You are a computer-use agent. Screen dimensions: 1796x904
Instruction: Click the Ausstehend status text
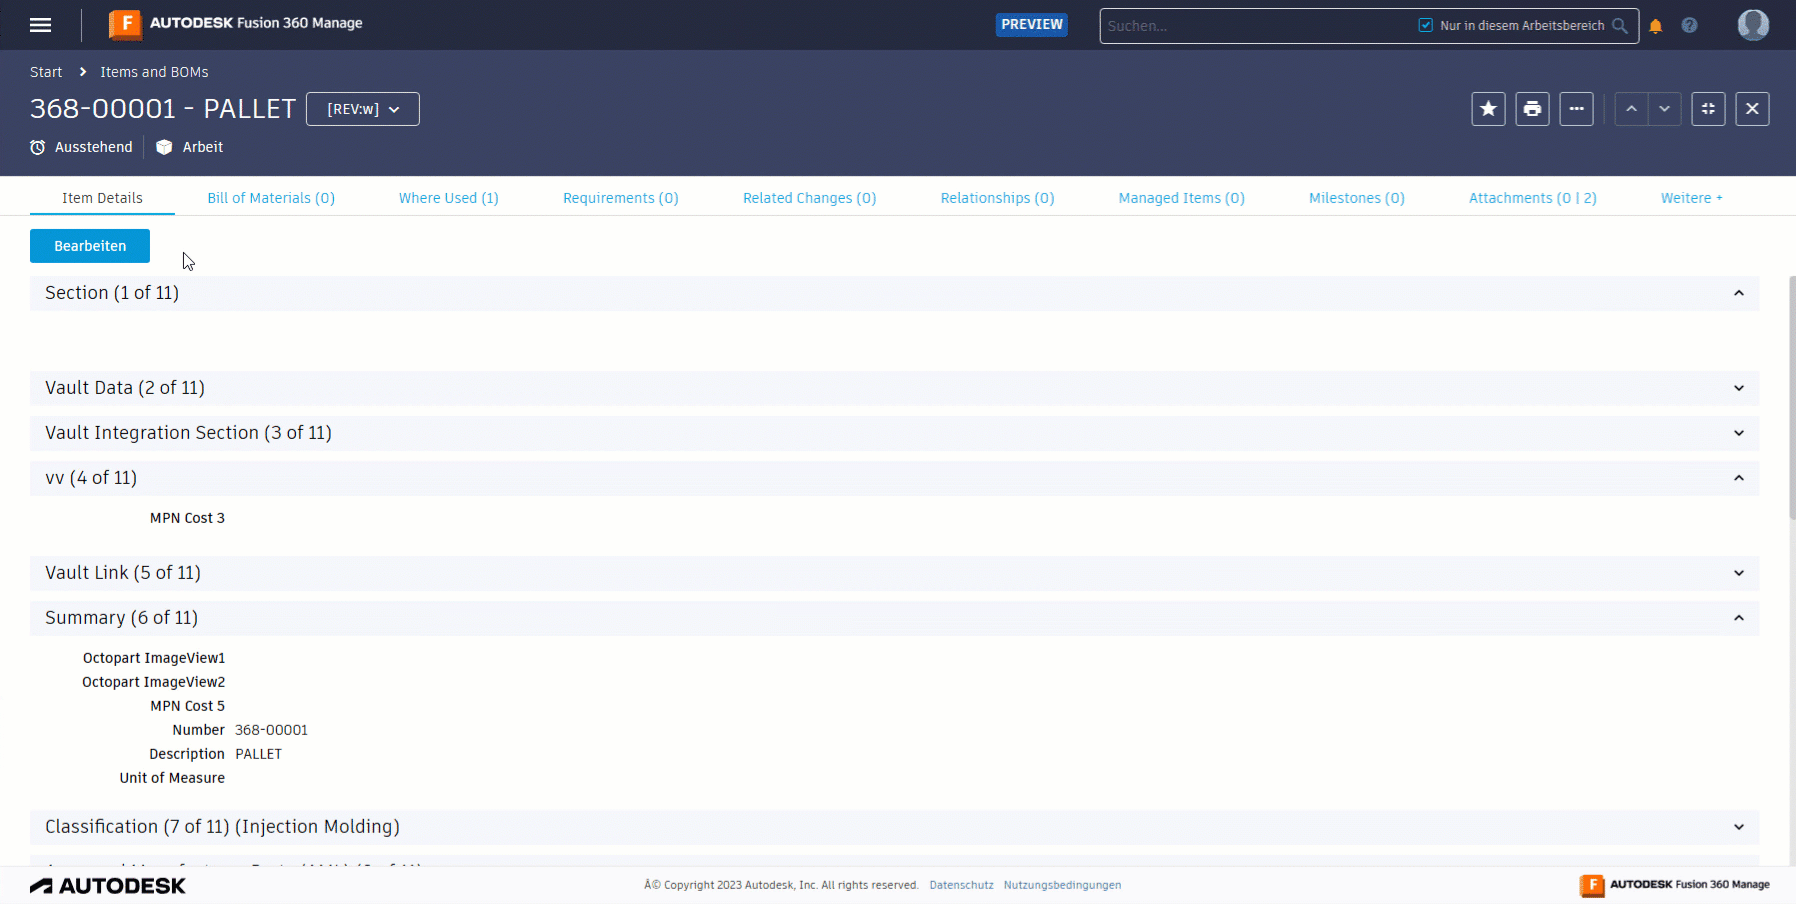point(94,147)
